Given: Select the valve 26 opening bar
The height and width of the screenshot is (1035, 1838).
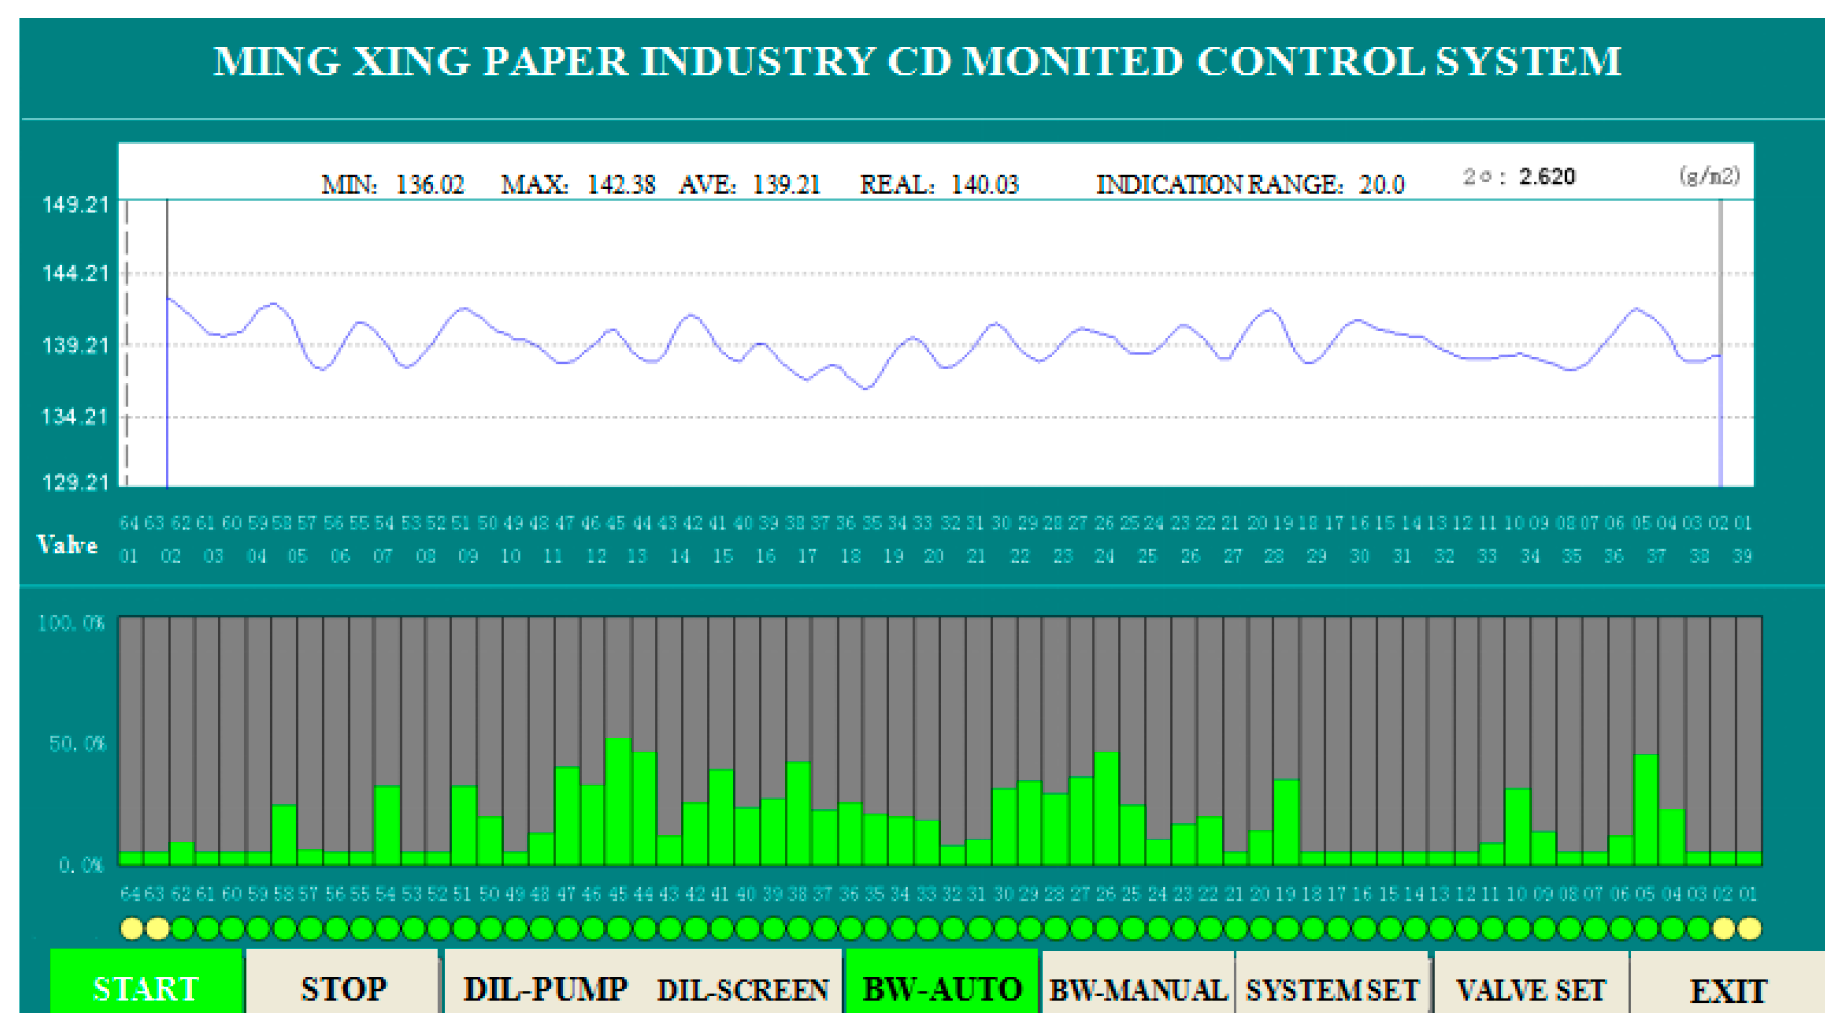Looking at the screenshot, I should point(1106,808).
